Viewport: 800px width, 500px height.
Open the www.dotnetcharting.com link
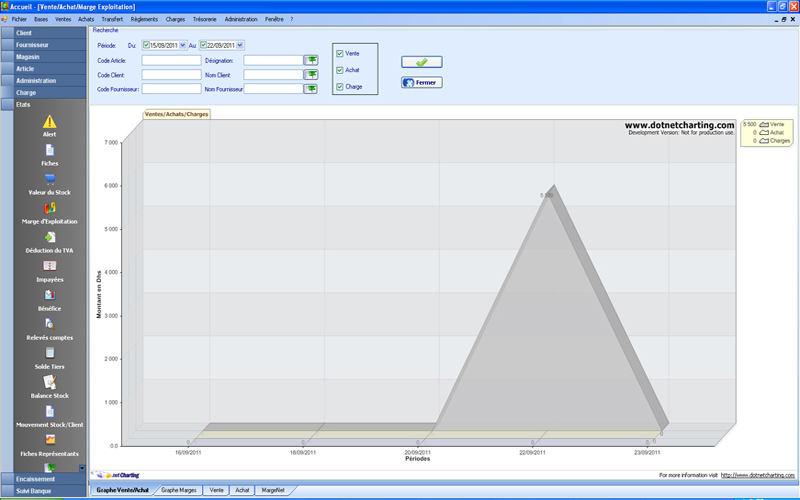pyautogui.click(x=757, y=475)
